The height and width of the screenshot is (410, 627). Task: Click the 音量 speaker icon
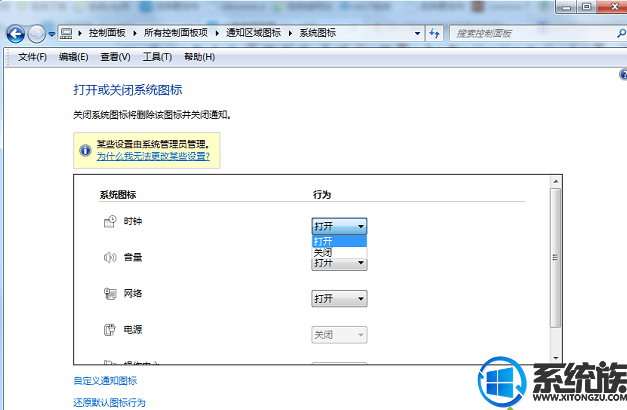tap(110, 257)
